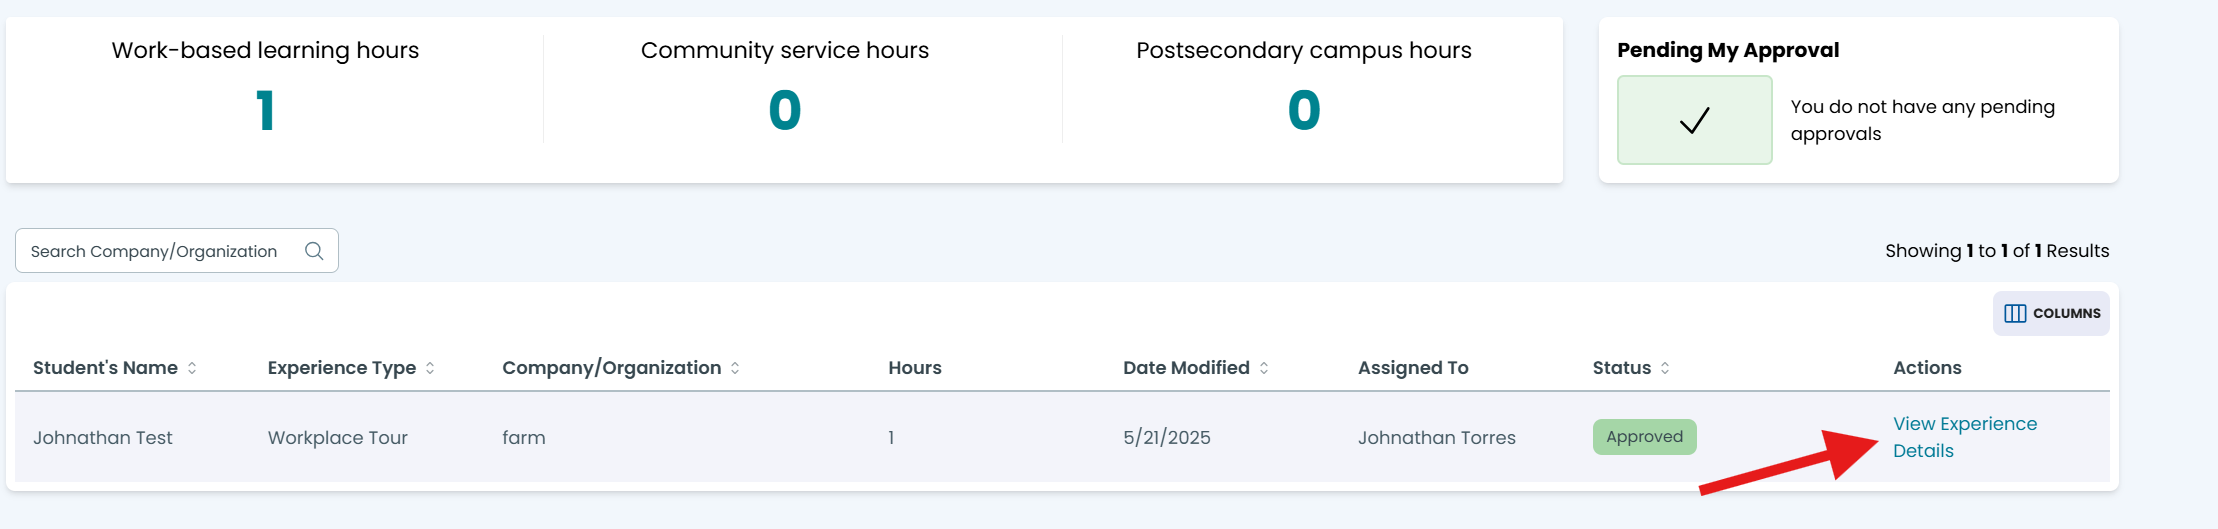Click the pending approvals checkmark icon
This screenshot has height=529, width=2218.
coord(1694,120)
